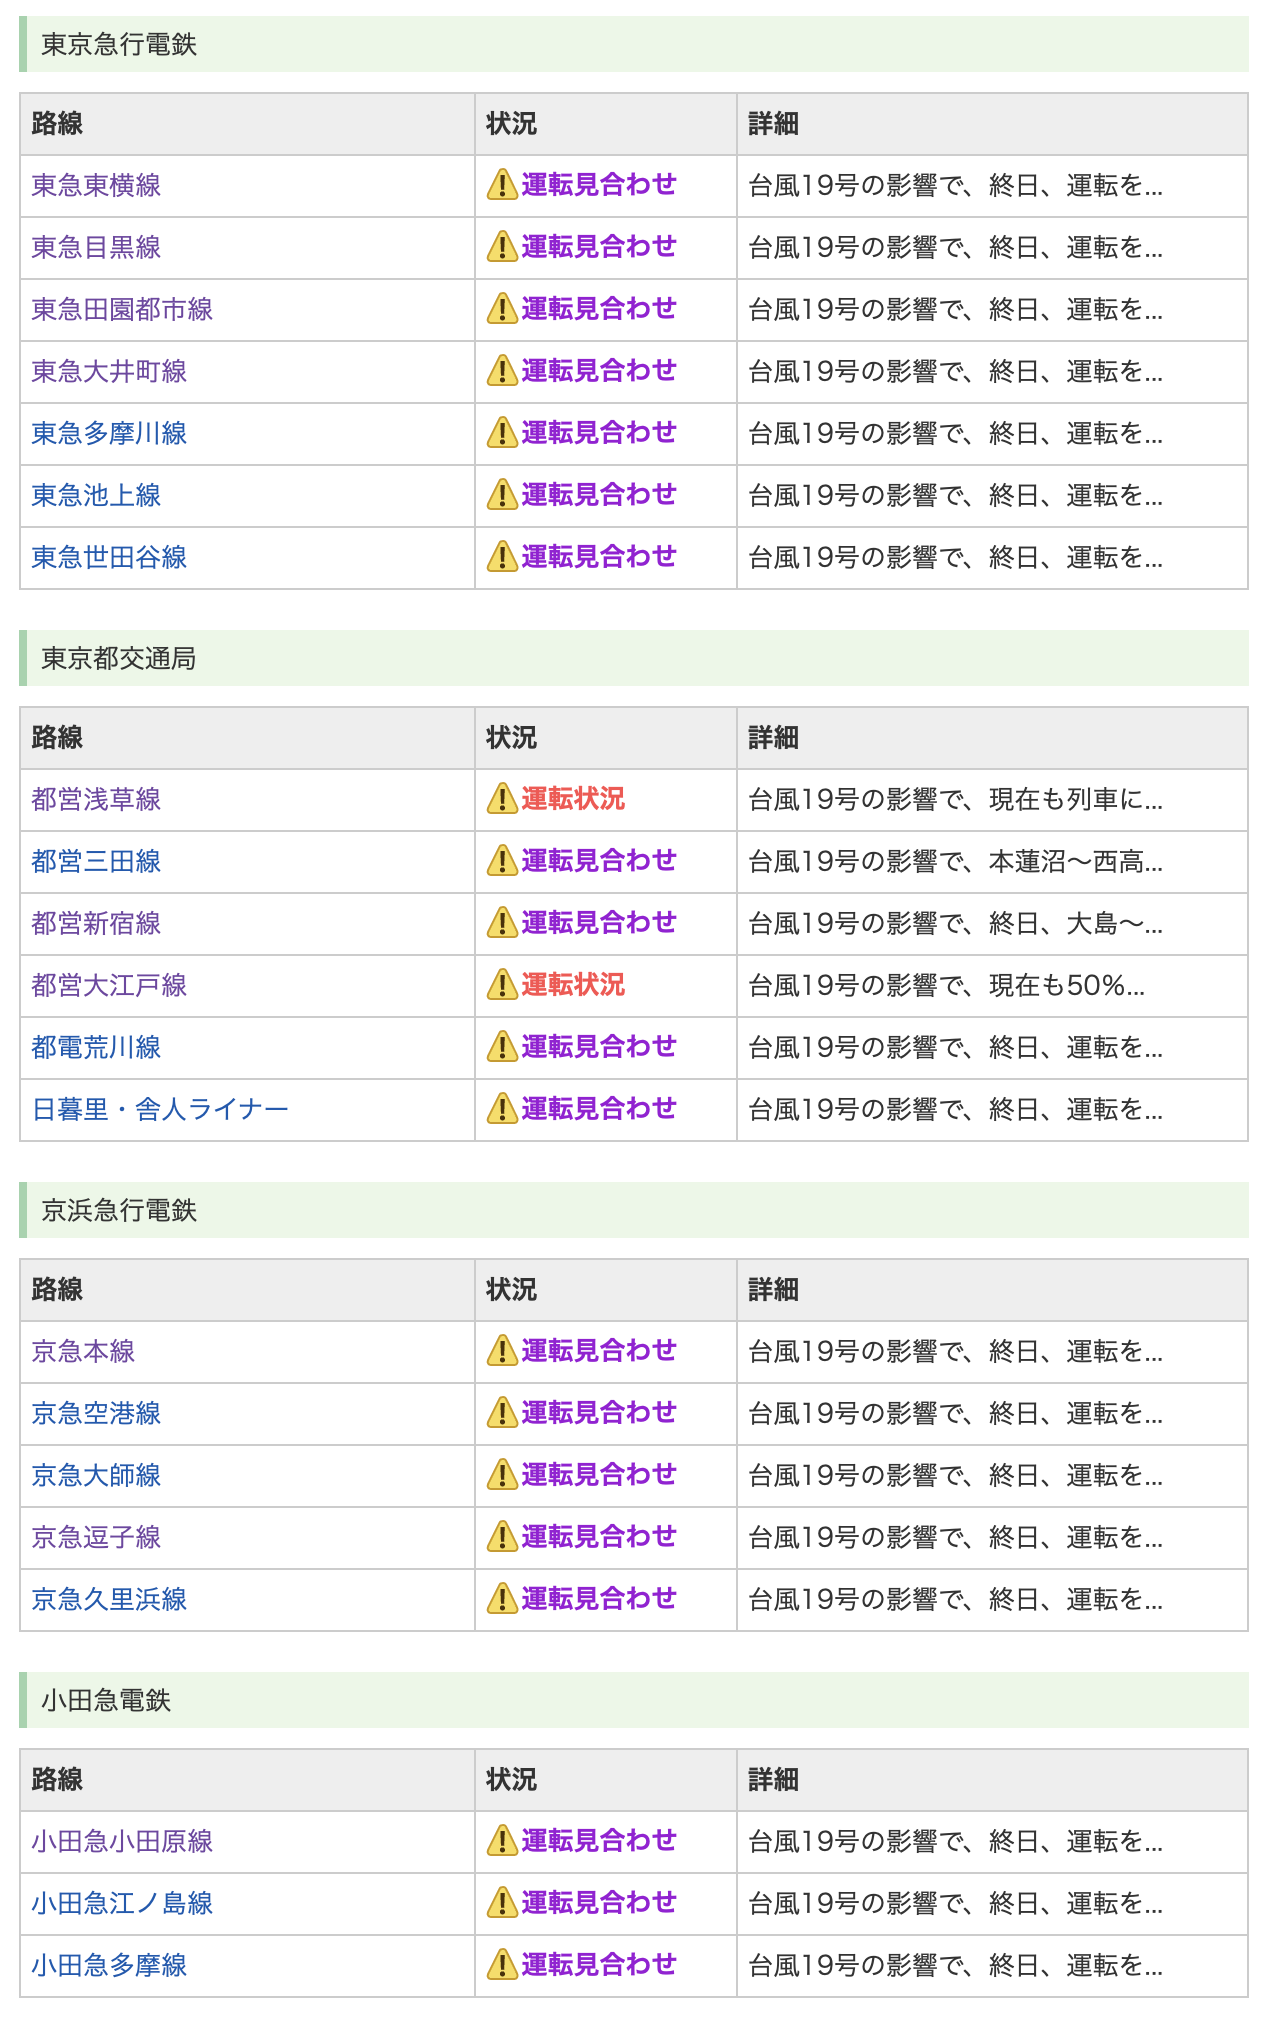
Task: Open the 東急多摩川線 line link
Action: [109, 434]
